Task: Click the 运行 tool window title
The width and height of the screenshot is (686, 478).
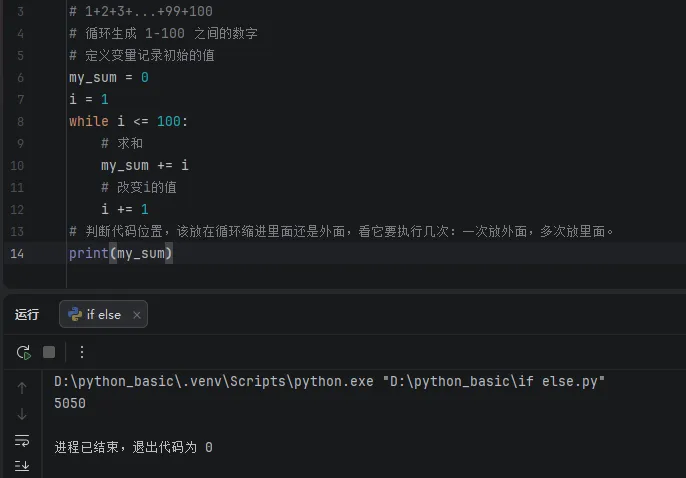Action: 27,314
